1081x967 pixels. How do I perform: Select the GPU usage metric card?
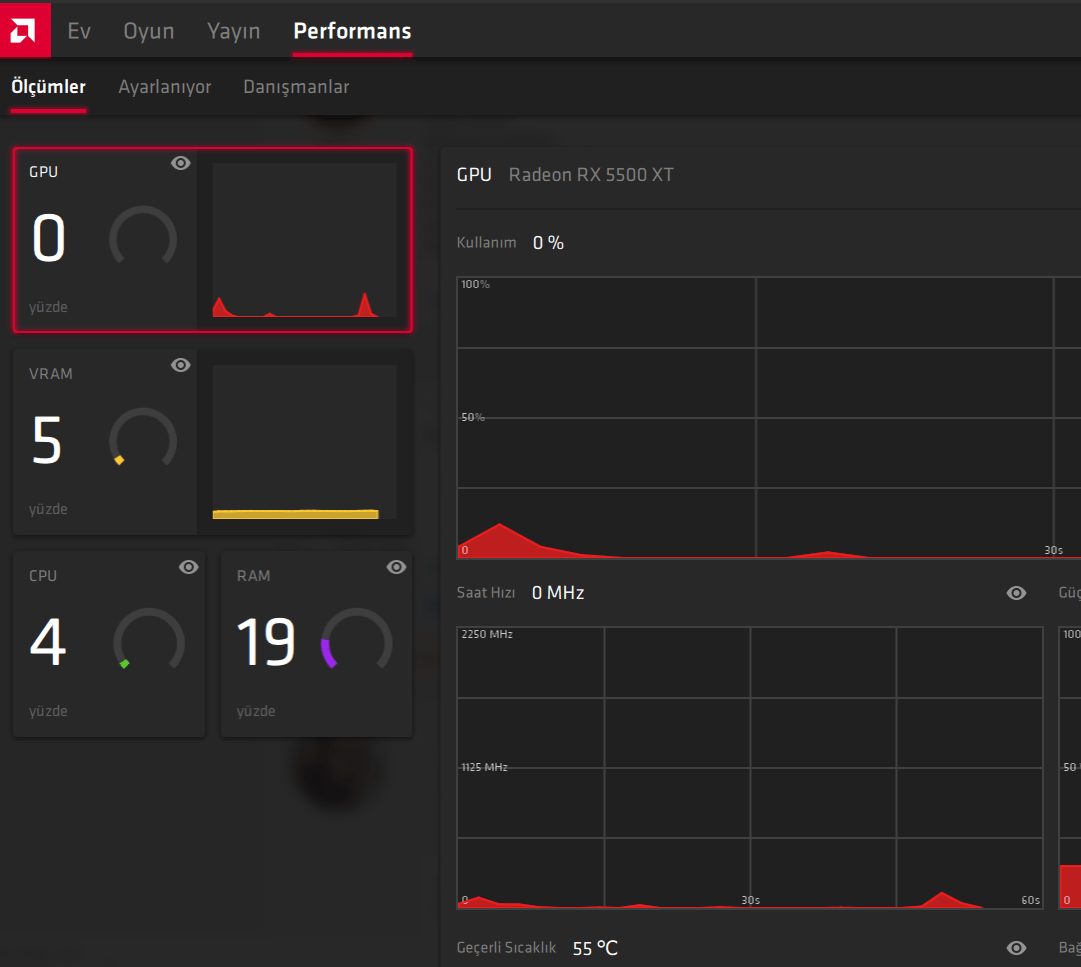(x=213, y=240)
